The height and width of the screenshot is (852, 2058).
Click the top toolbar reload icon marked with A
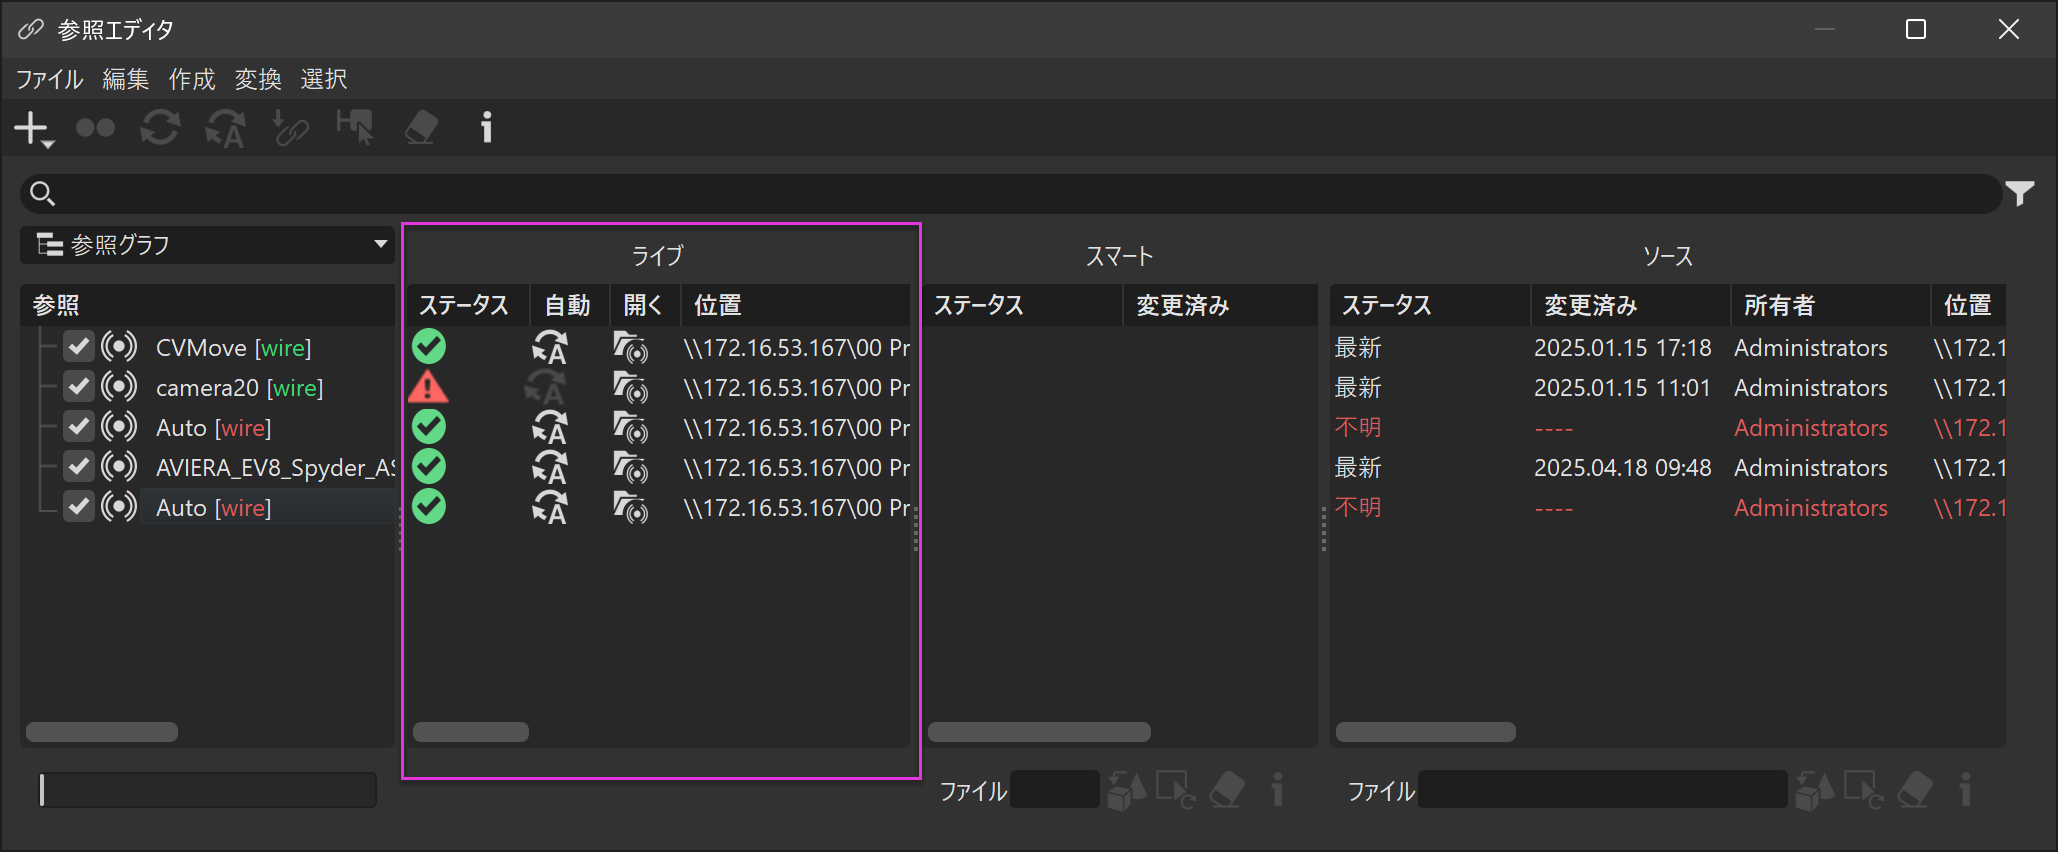point(225,128)
